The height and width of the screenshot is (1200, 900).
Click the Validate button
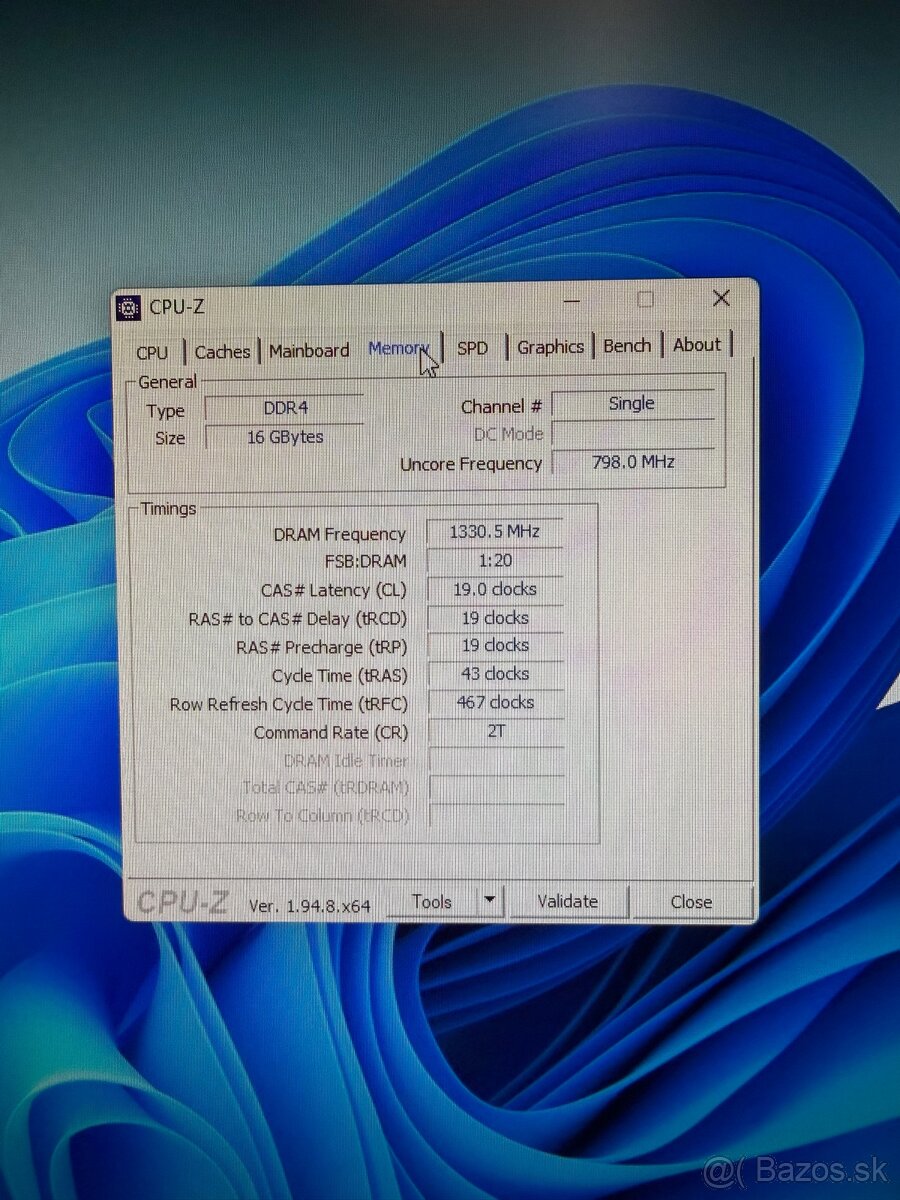[569, 901]
